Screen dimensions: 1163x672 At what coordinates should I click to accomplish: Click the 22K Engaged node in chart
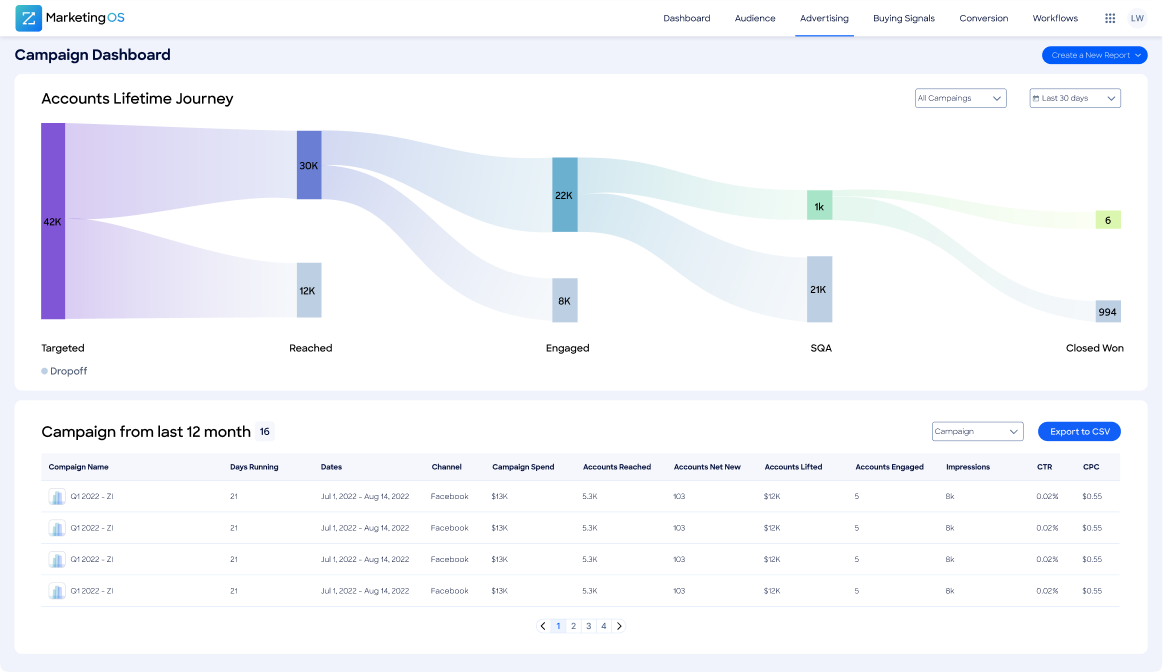[x=565, y=195]
